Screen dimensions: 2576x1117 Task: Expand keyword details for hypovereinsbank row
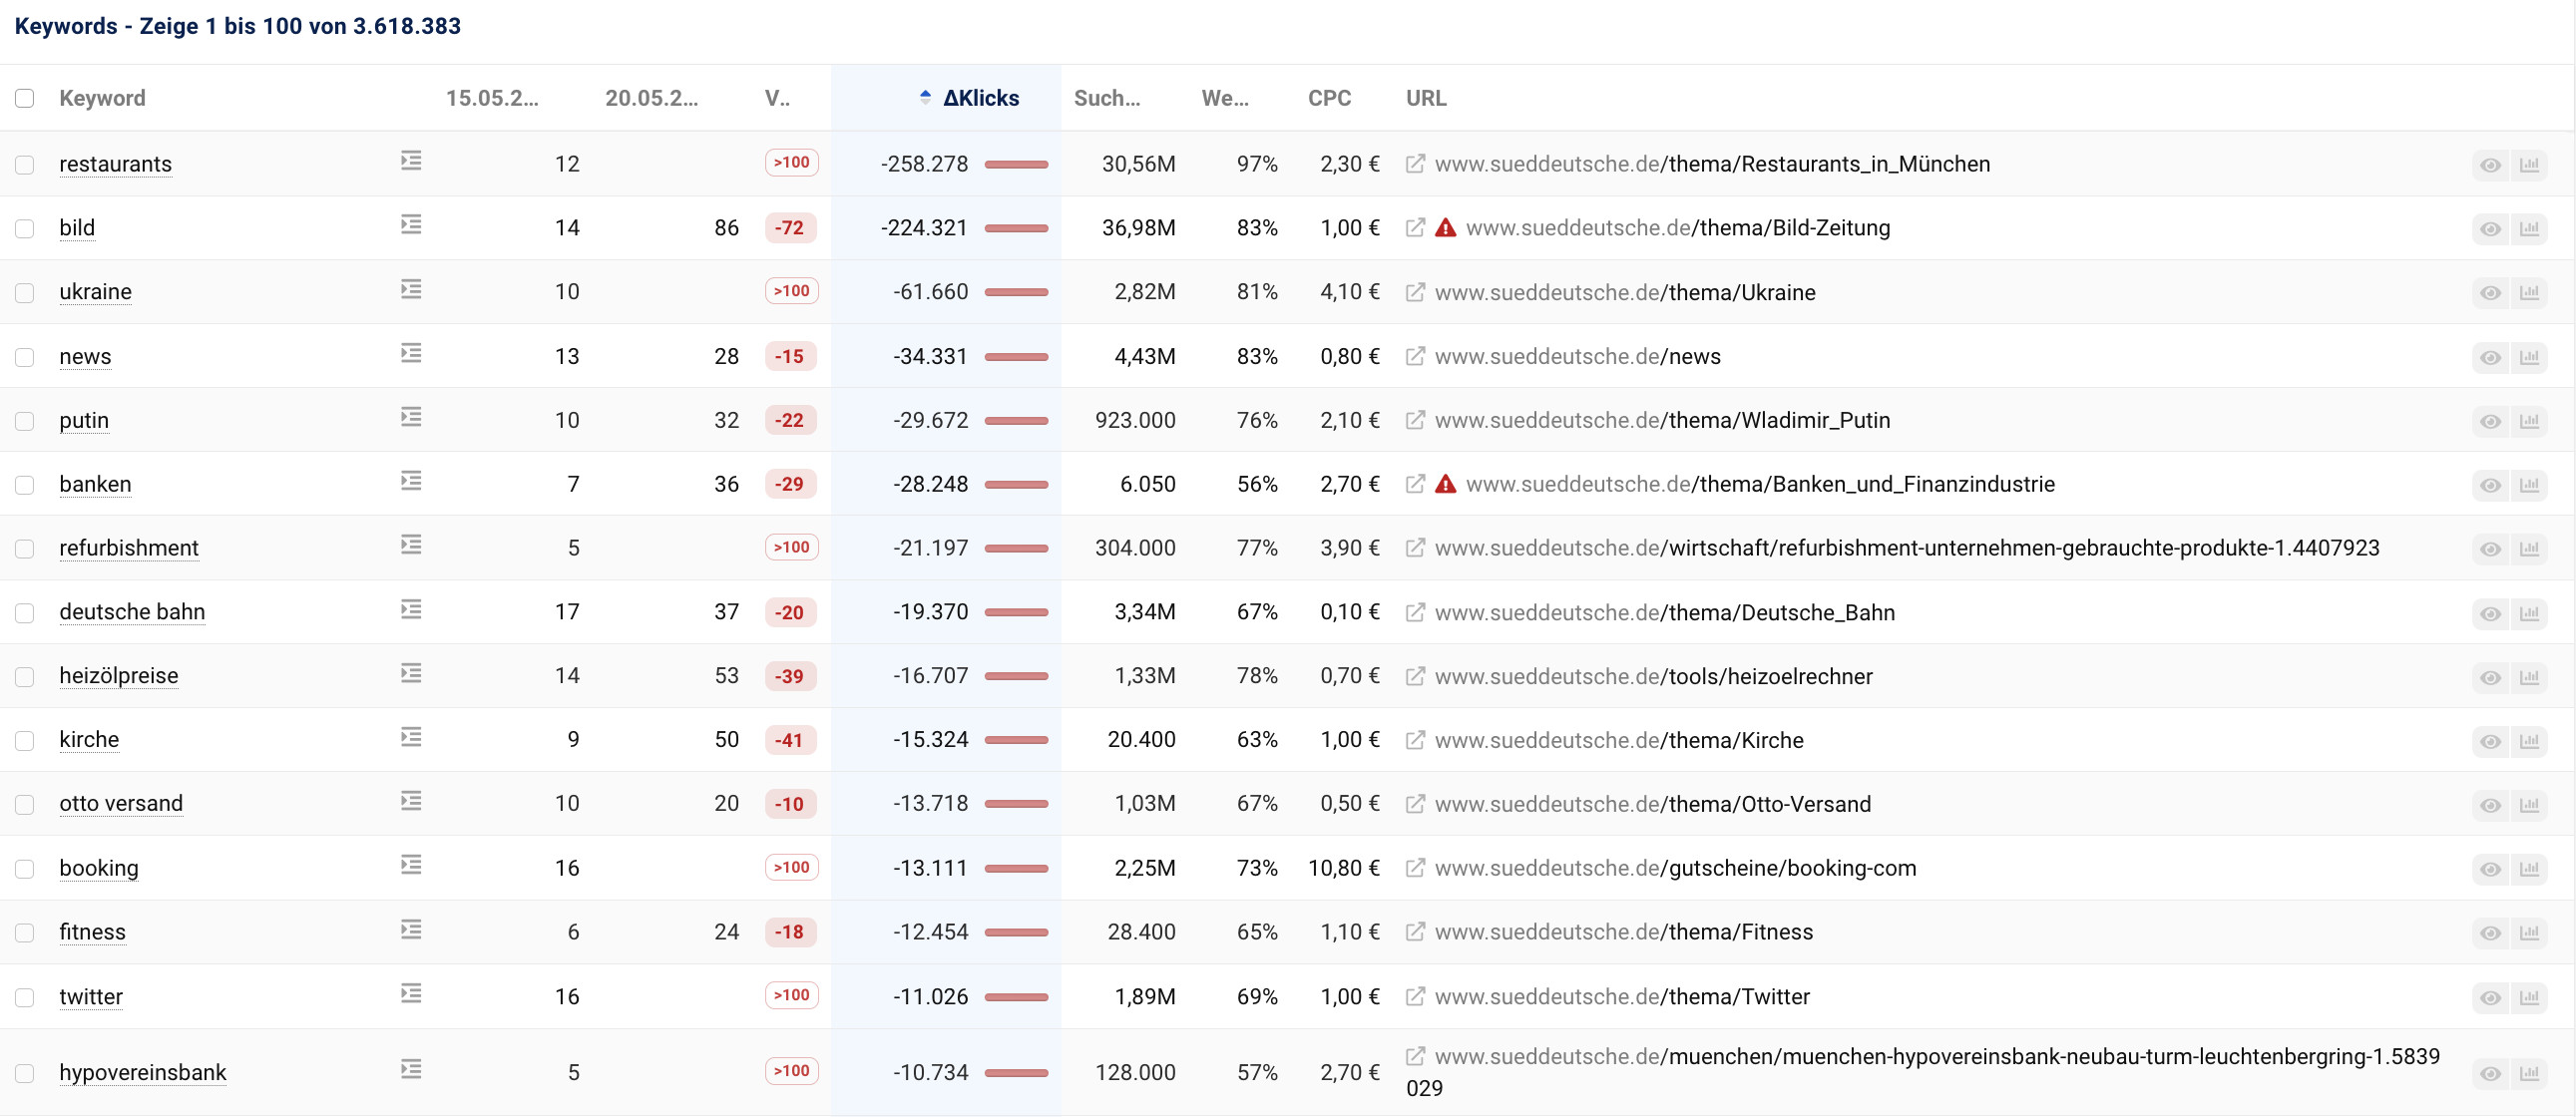pyautogui.click(x=411, y=1070)
